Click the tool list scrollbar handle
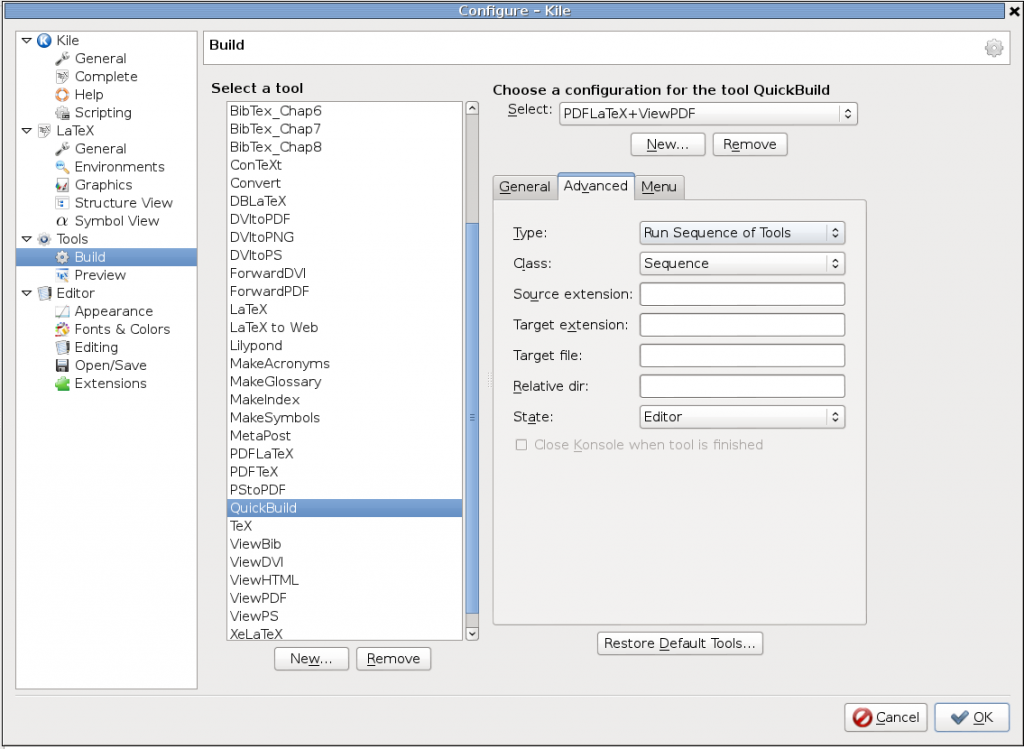 click(472, 418)
